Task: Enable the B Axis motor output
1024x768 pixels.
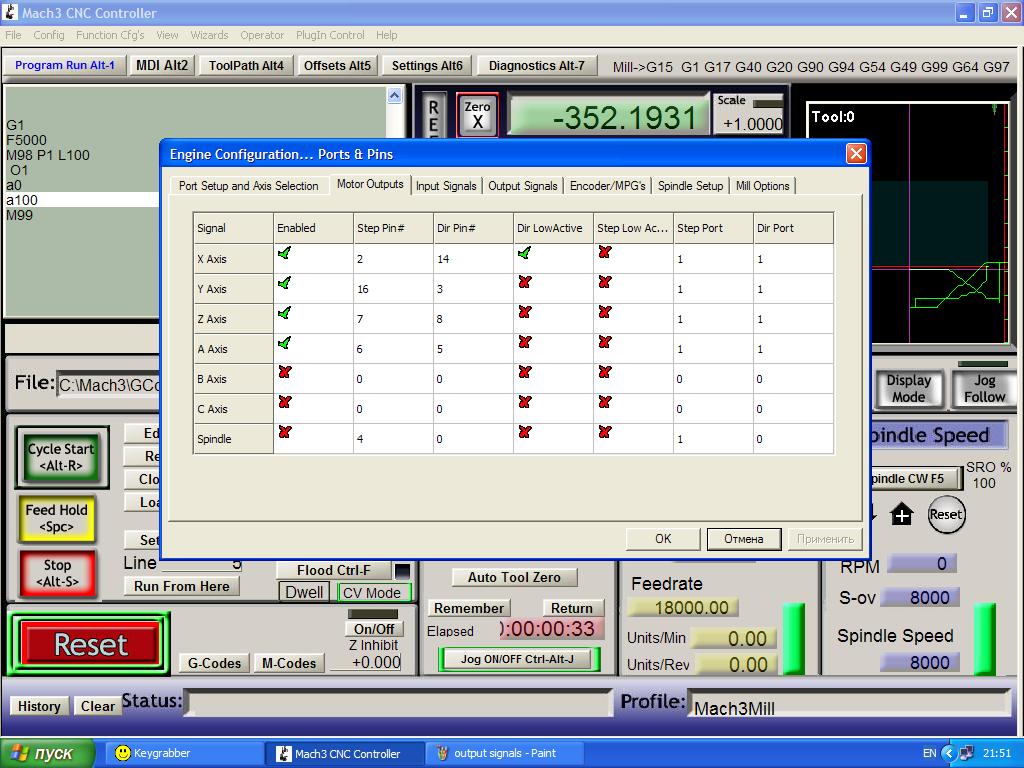Action: tap(284, 372)
